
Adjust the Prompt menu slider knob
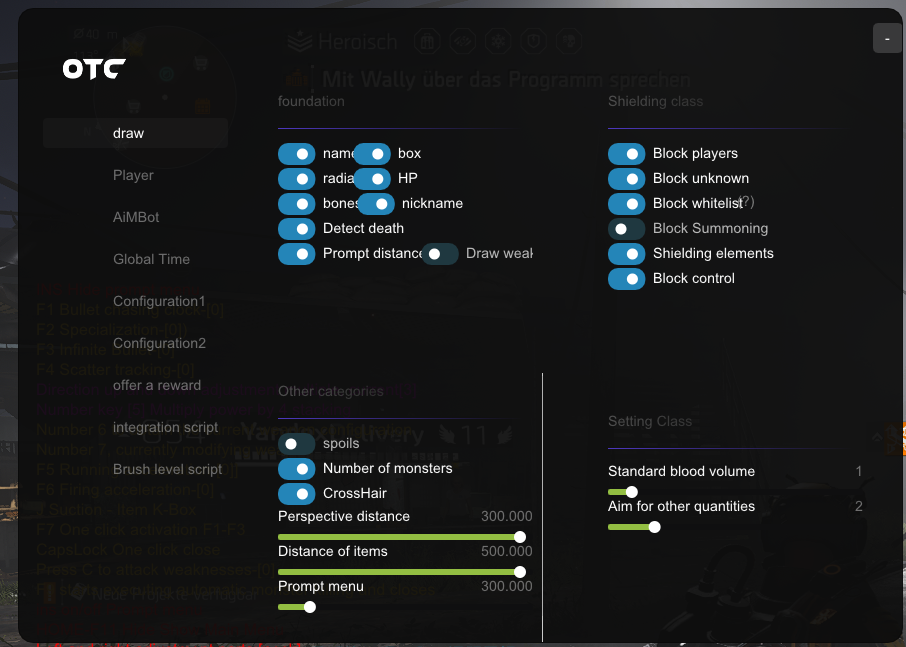pyautogui.click(x=310, y=607)
